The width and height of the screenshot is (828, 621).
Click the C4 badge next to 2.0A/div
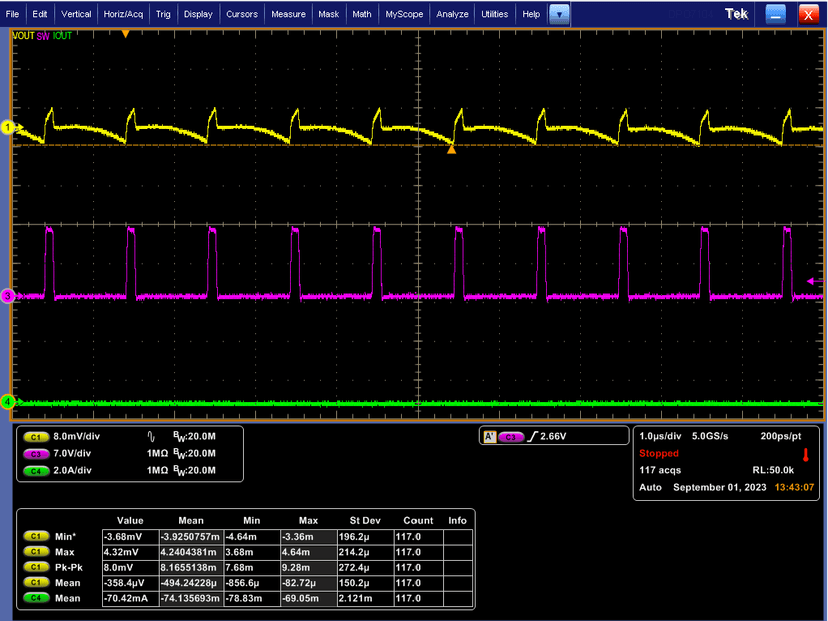tap(36, 470)
